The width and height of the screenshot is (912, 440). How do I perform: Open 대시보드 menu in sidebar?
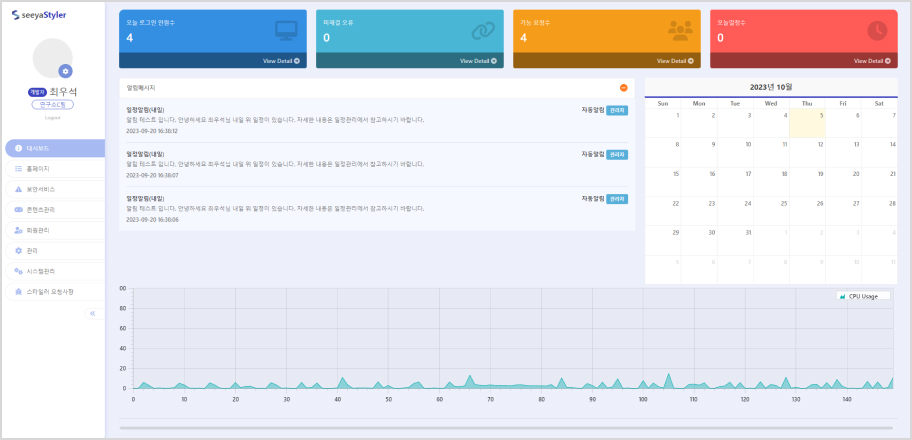click(x=55, y=148)
